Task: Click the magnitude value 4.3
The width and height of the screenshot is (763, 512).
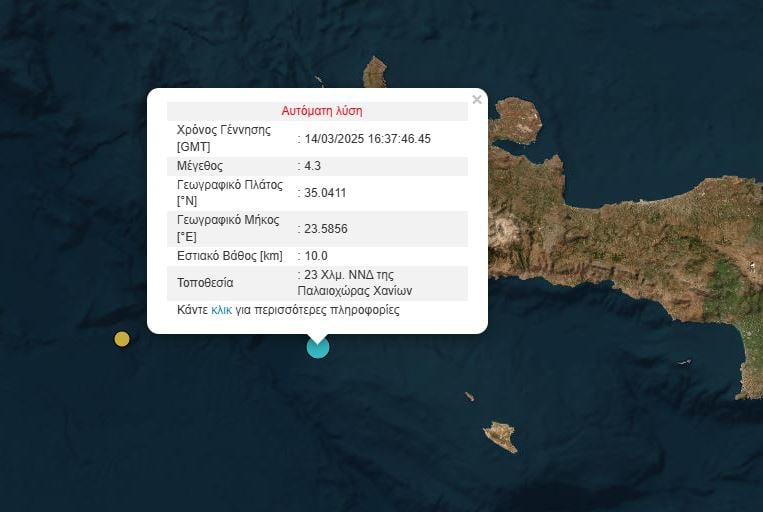Action: pos(312,166)
